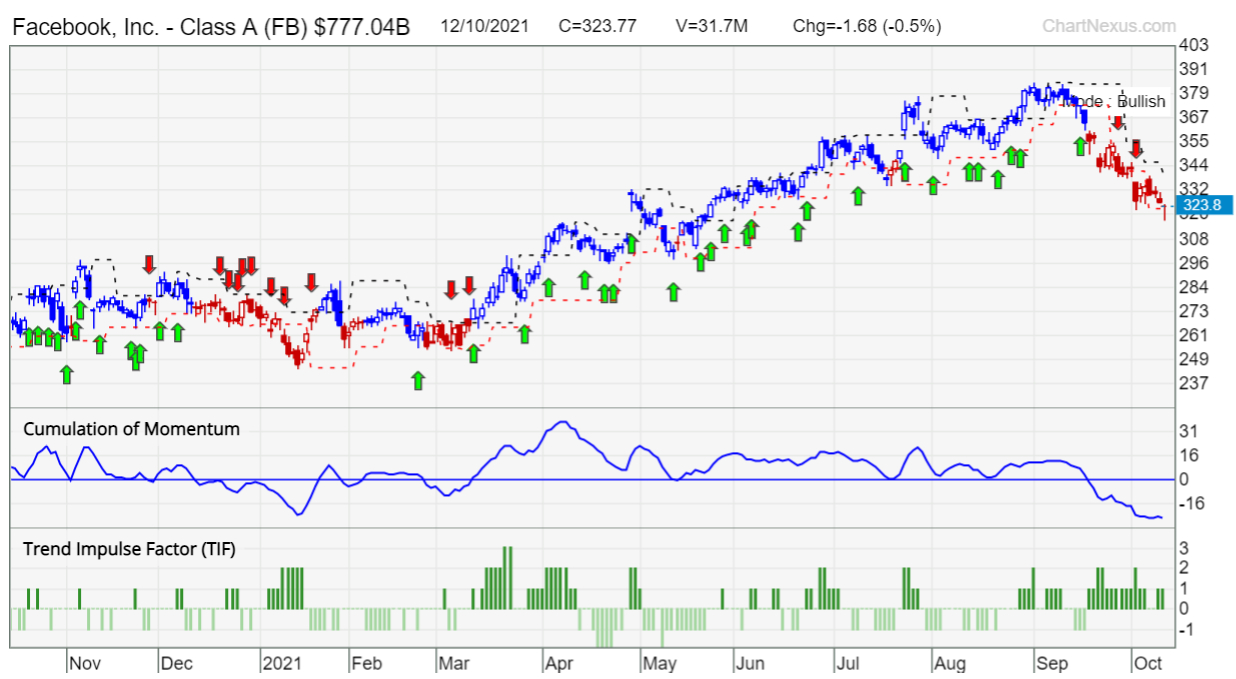Click the 391 price axis label

tap(1195, 69)
